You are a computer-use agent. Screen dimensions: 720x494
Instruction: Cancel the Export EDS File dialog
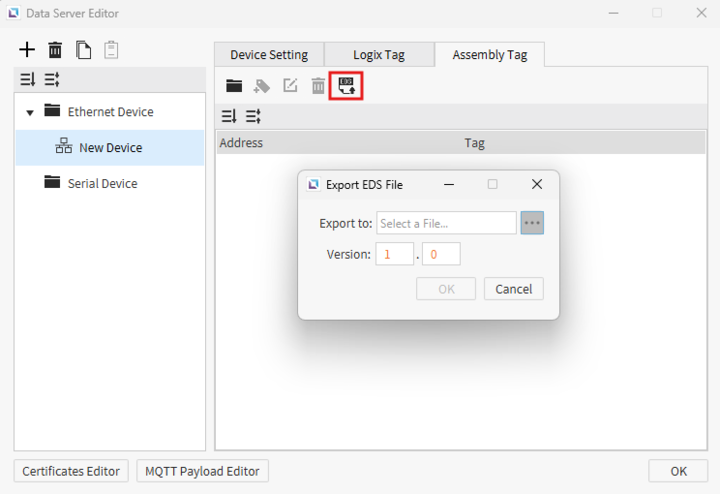click(513, 289)
